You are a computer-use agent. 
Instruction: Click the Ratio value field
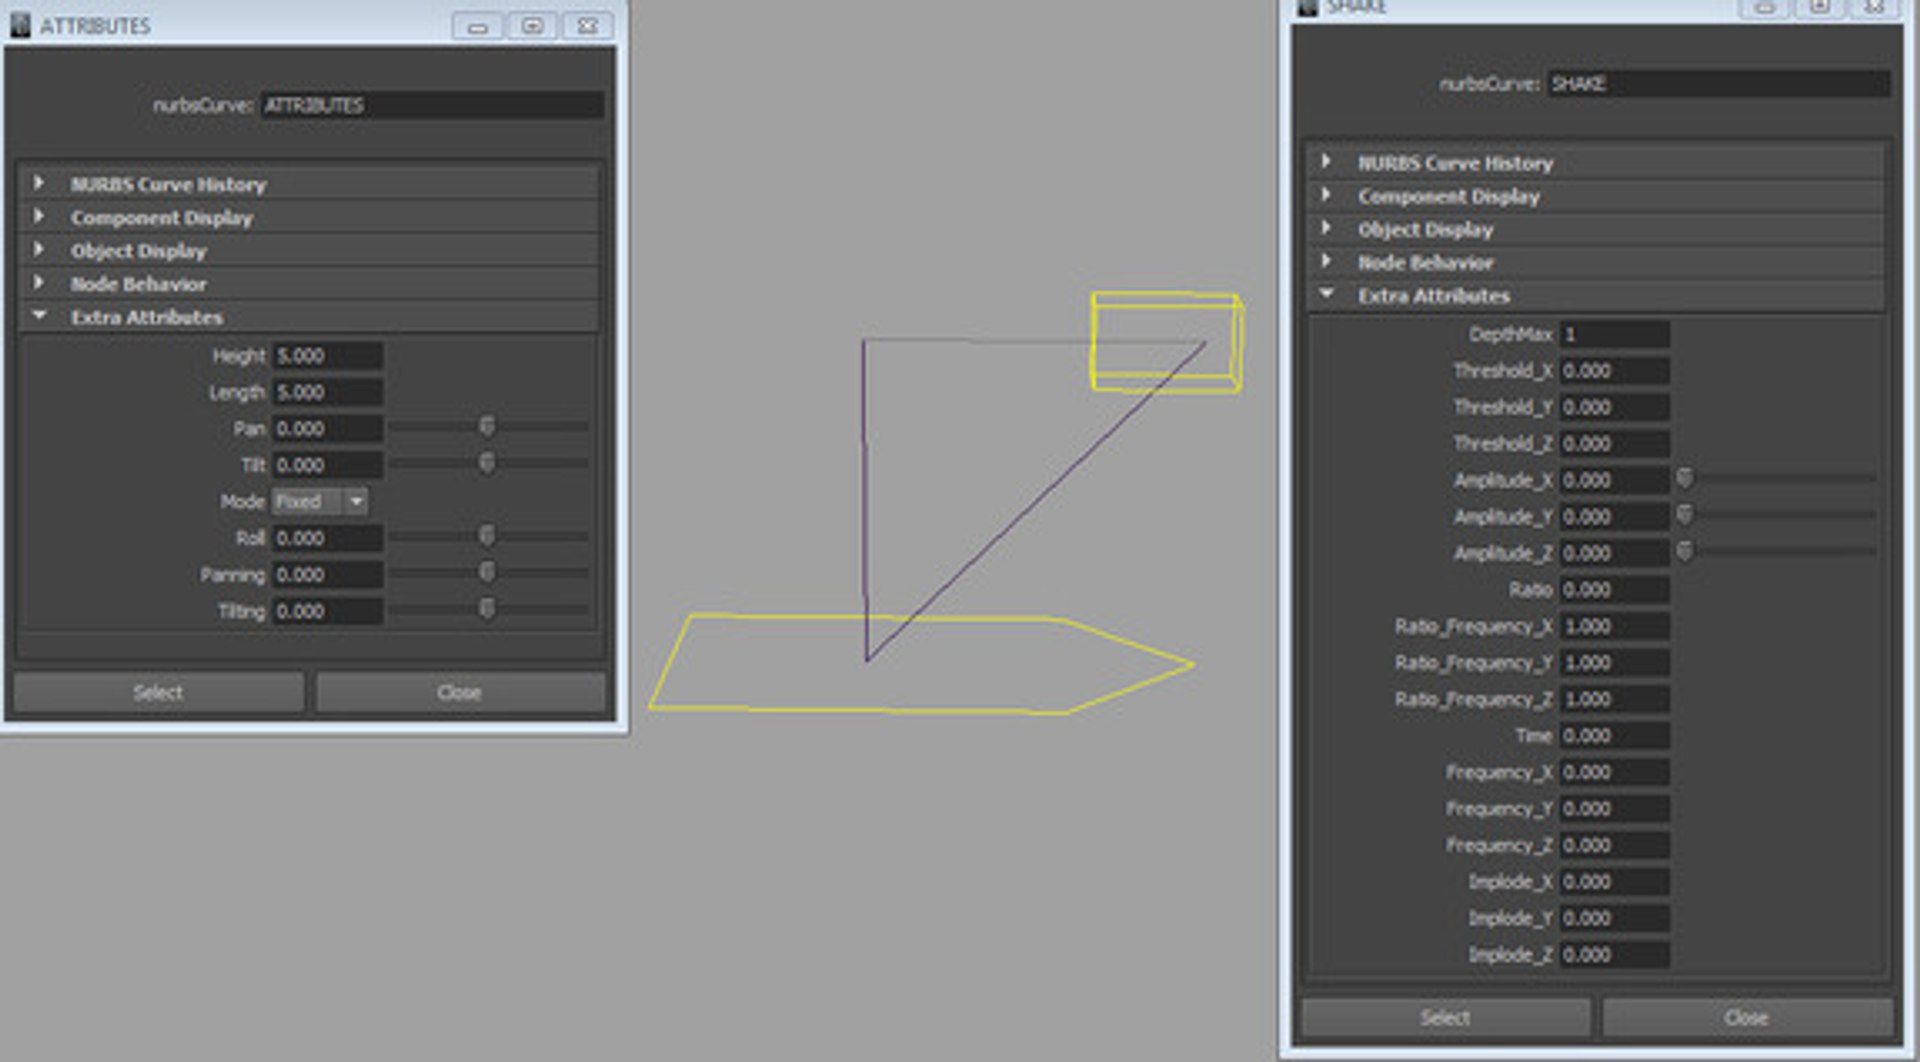1614,589
